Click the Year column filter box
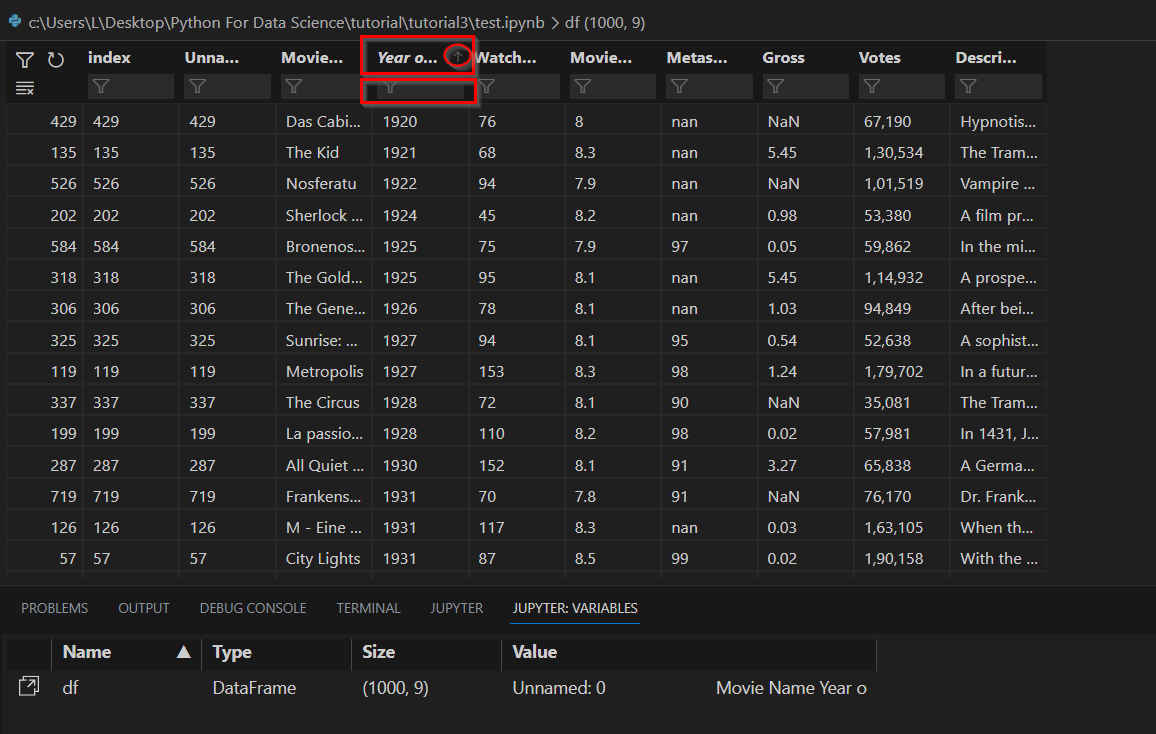Image resolution: width=1156 pixels, height=734 pixels. (x=420, y=87)
